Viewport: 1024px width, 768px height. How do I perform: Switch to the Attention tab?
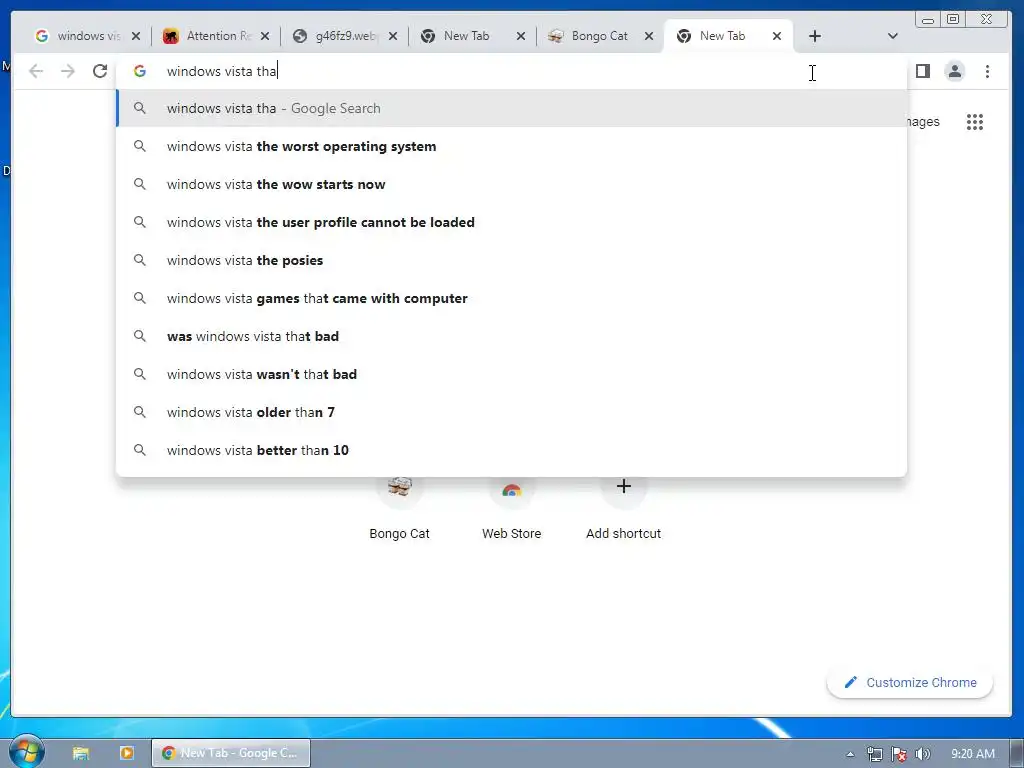click(209, 36)
